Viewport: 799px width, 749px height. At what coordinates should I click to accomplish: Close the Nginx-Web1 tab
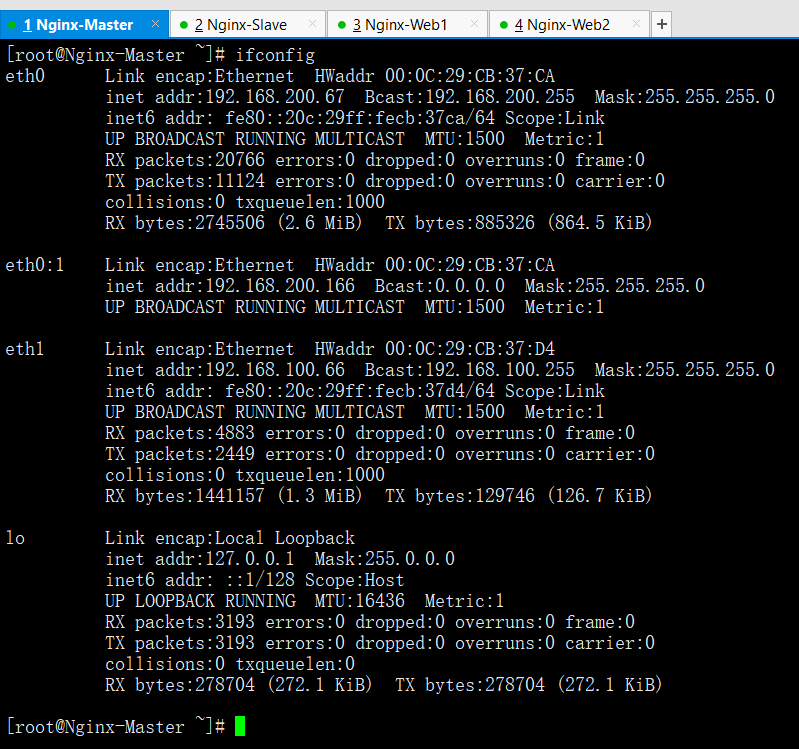(474, 23)
